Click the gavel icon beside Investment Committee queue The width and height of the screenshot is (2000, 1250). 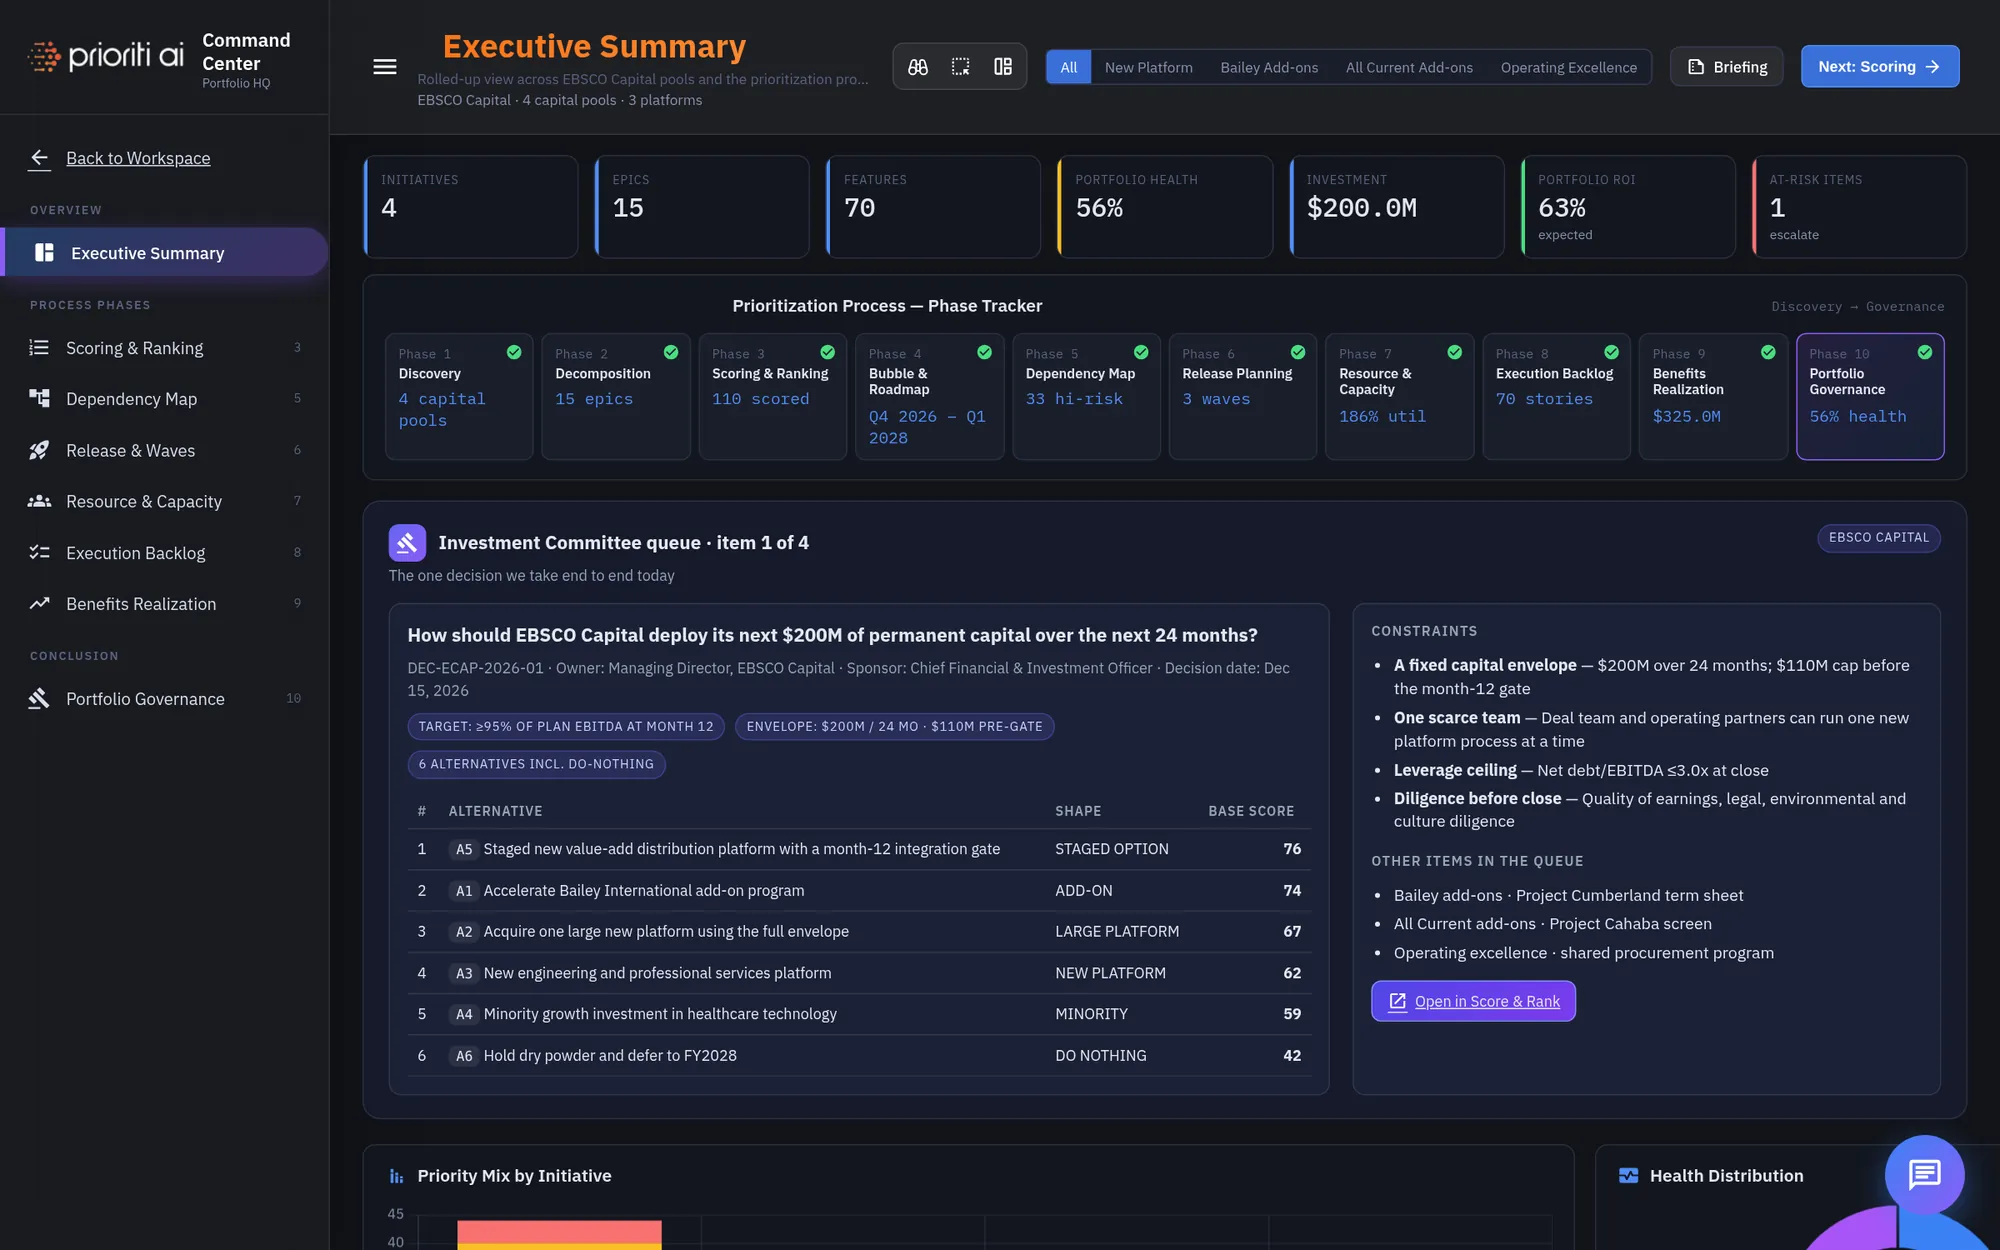tap(407, 543)
